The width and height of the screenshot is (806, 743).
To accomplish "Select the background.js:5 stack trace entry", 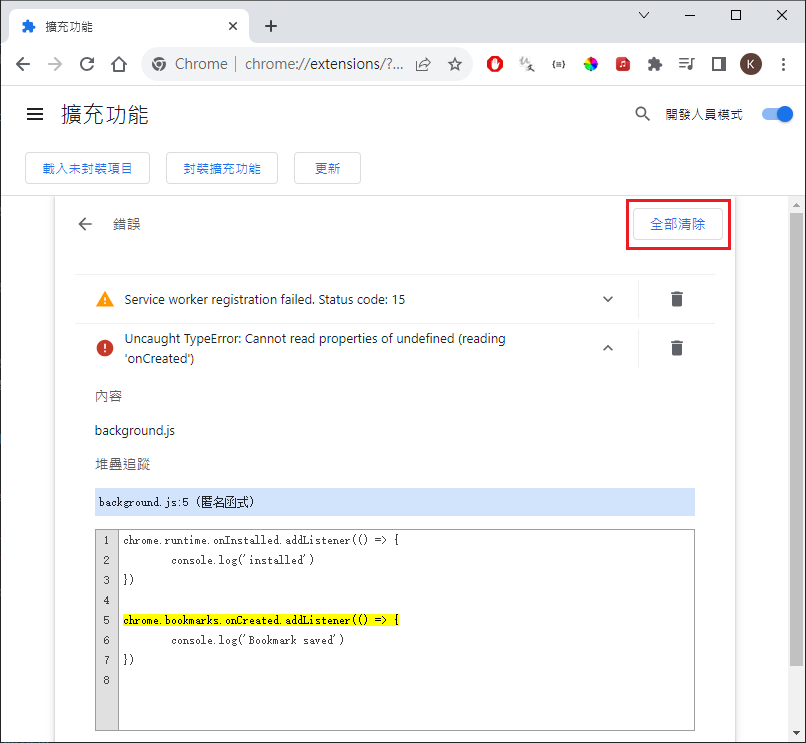I will pos(394,502).
